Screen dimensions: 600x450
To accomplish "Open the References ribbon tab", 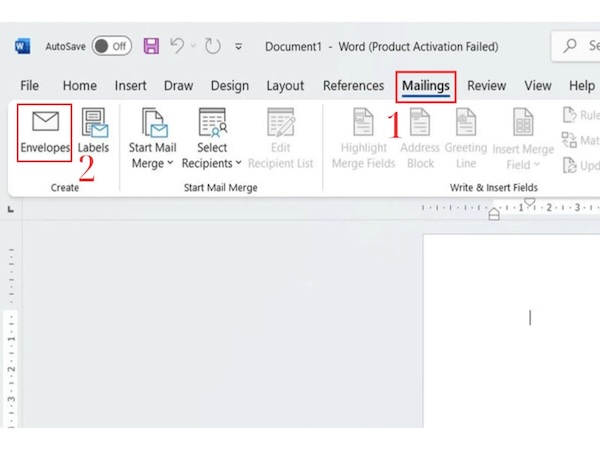I will click(x=353, y=86).
